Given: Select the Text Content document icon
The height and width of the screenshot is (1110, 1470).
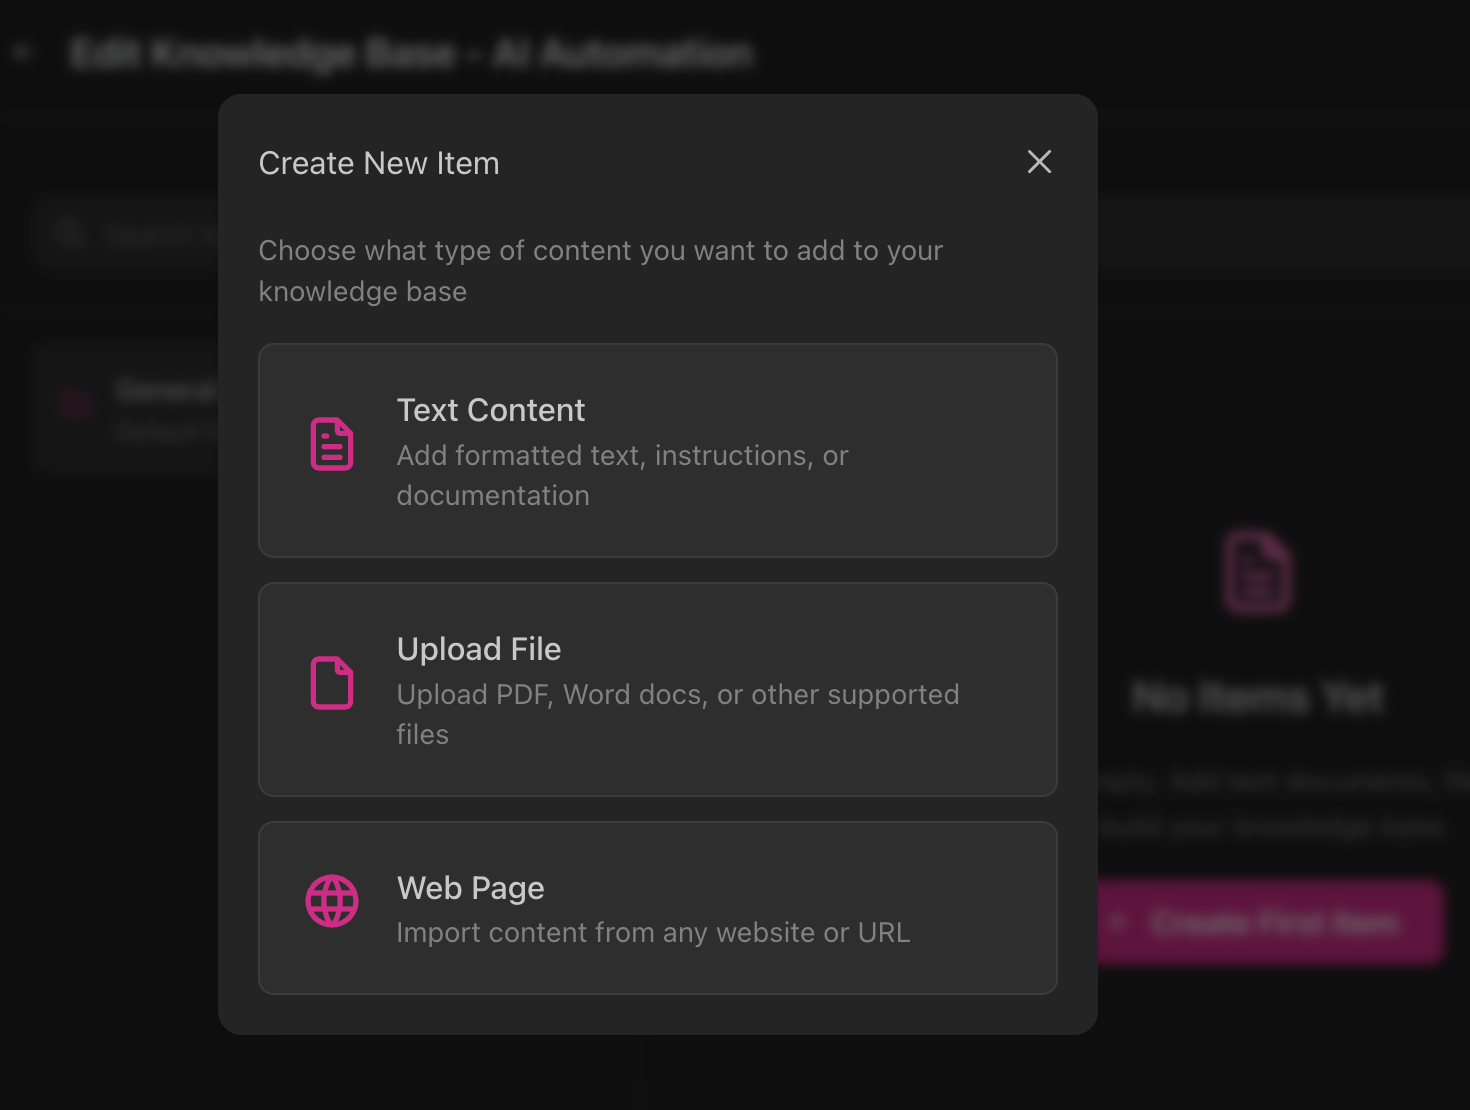Looking at the screenshot, I should pyautogui.click(x=332, y=445).
